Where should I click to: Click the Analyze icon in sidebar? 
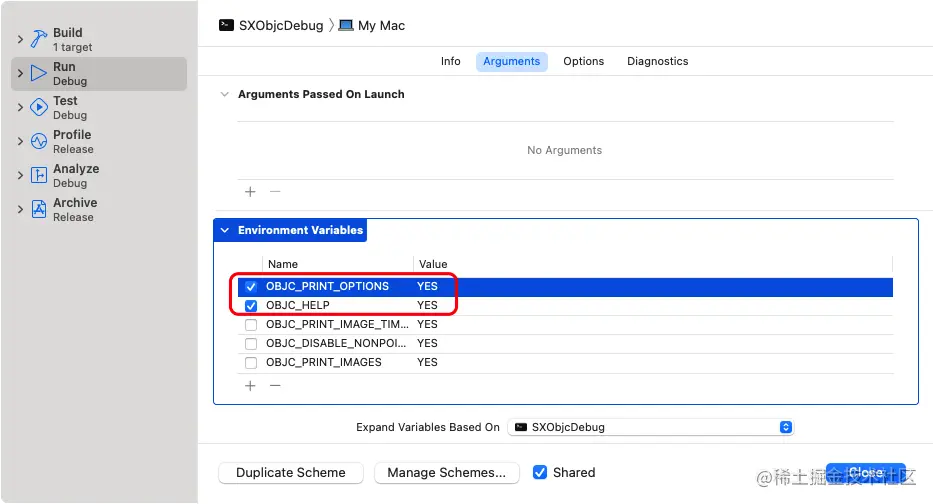[x=39, y=175]
